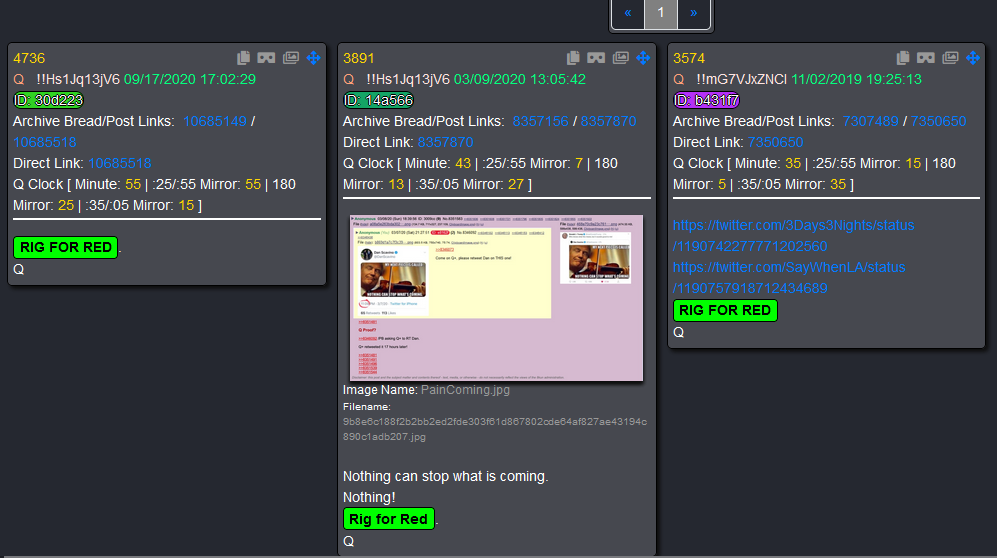Click the copy icon on post 4736
This screenshot has height=558, width=997.
coord(243,58)
